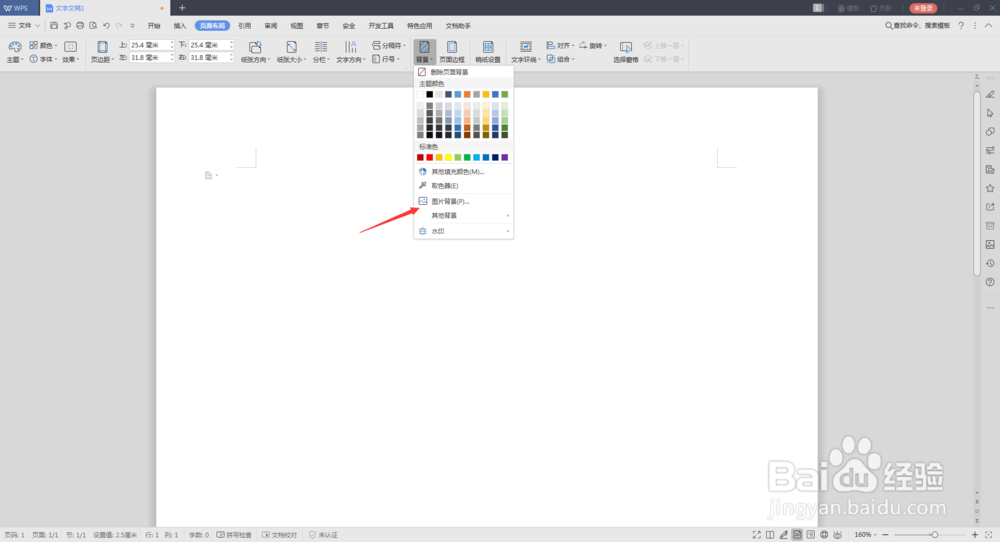
Task: Click the 背景 (Background) ribbon button
Action: [x=424, y=52]
